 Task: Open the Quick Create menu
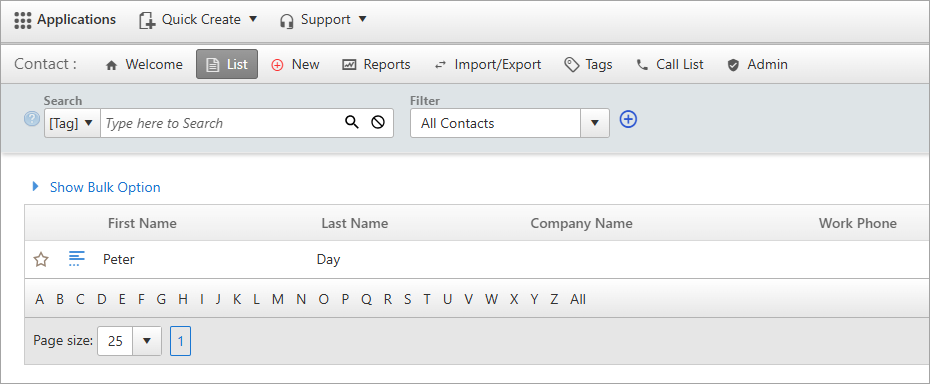(x=198, y=20)
